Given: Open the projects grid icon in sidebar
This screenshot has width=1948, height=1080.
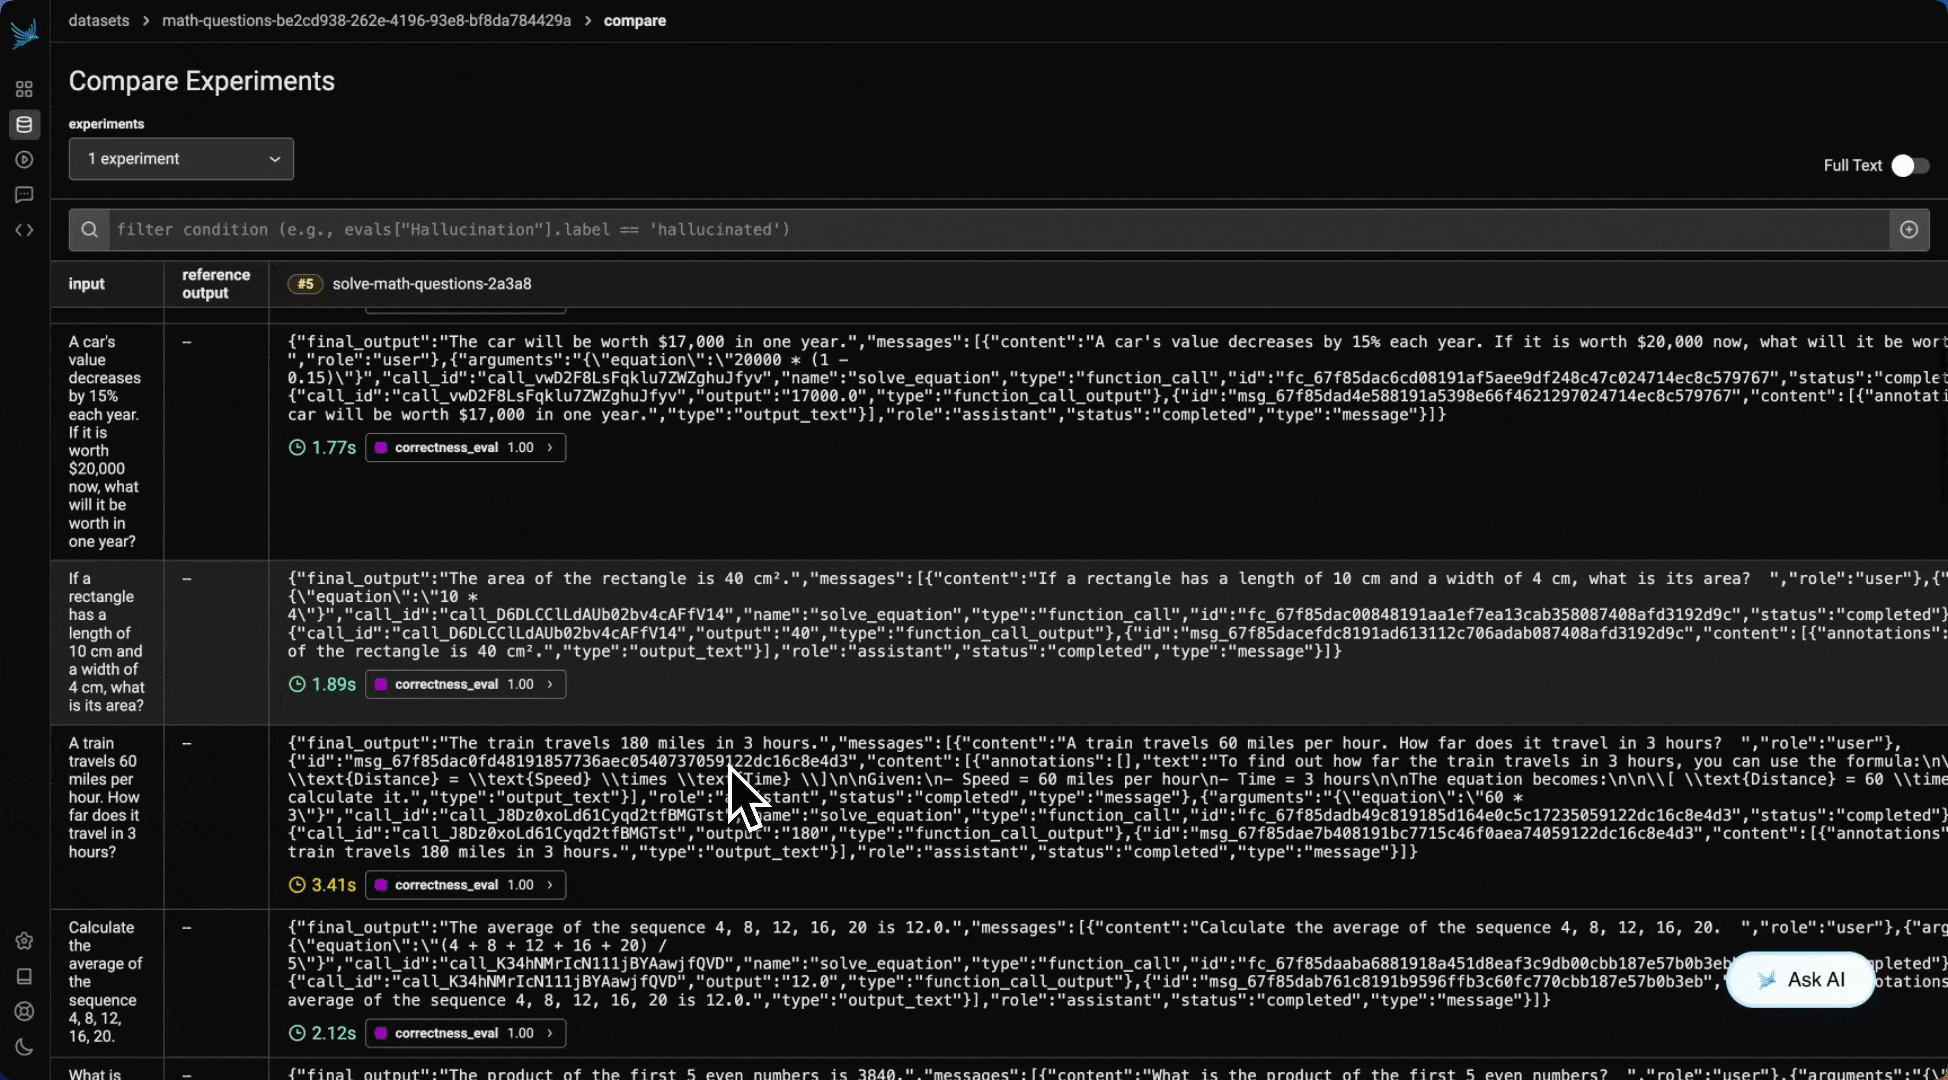Looking at the screenshot, I should (24, 89).
